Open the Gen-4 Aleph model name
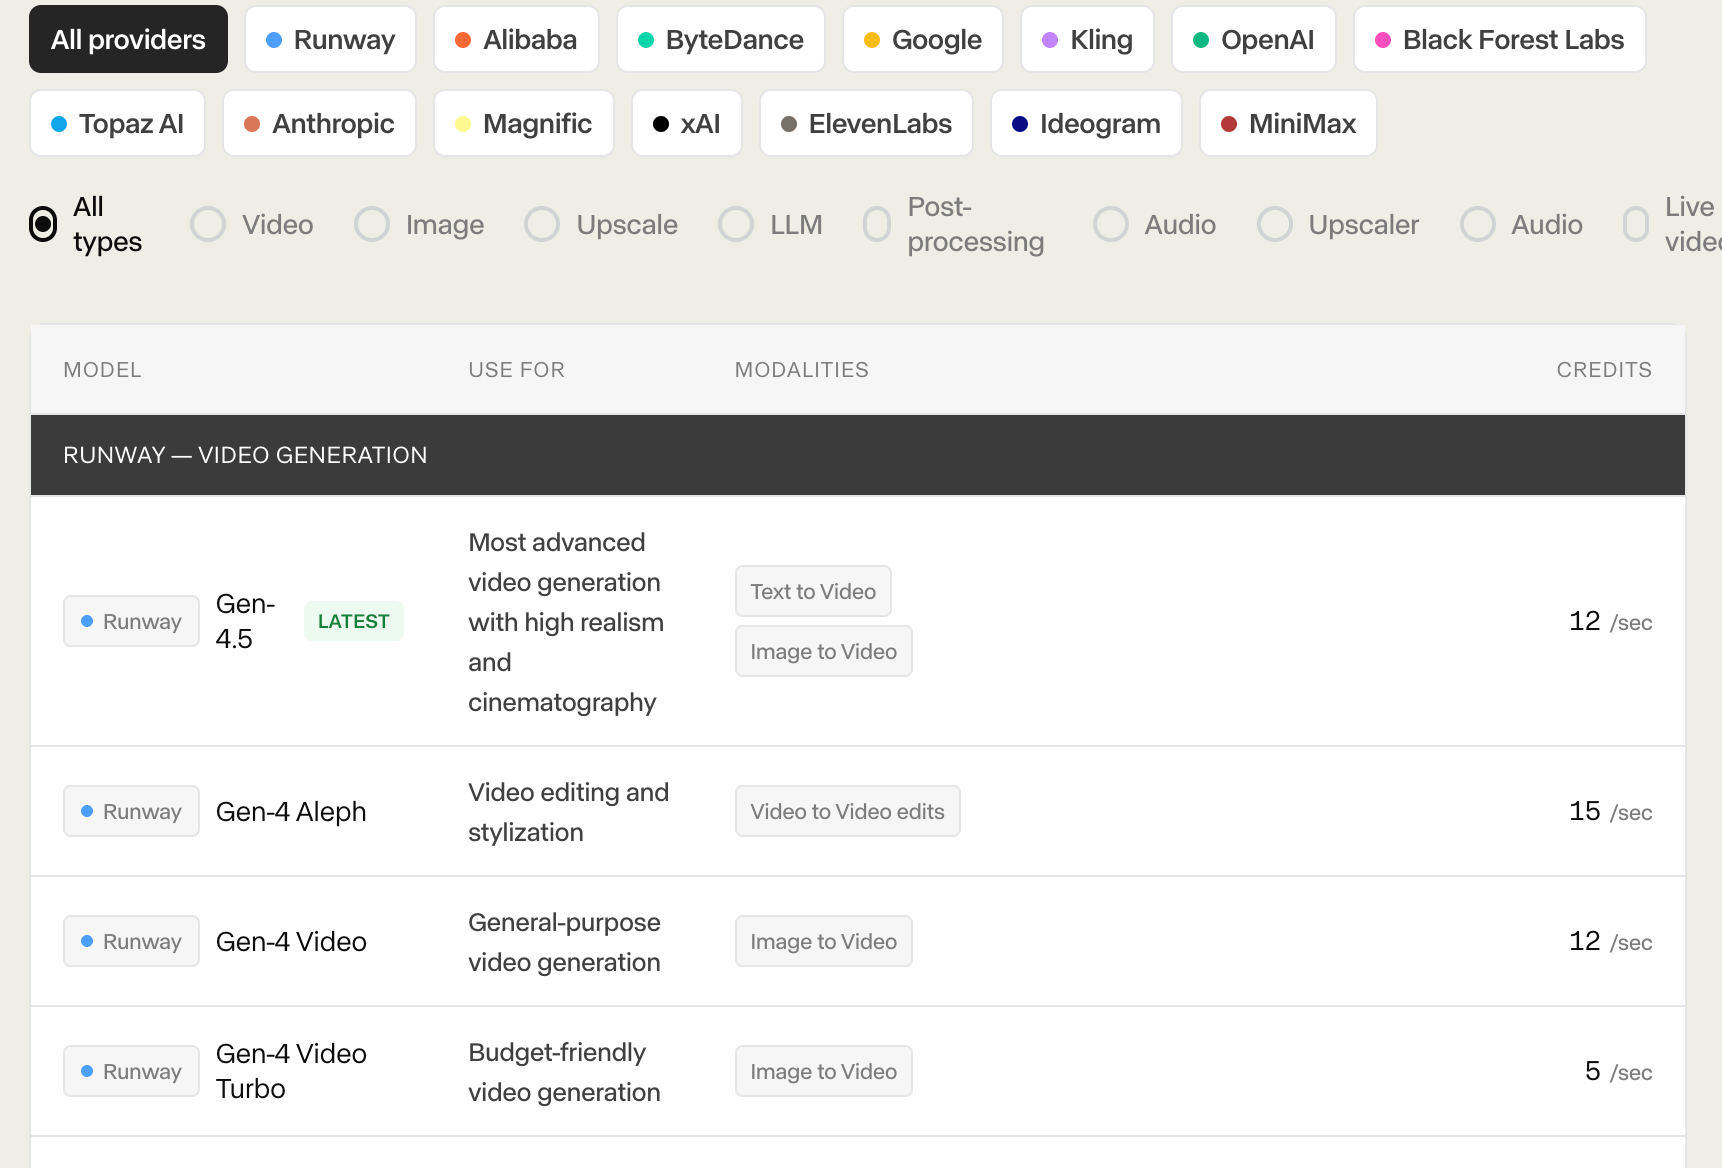This screenshot has width=1722, height=1168. pos(291,811)
